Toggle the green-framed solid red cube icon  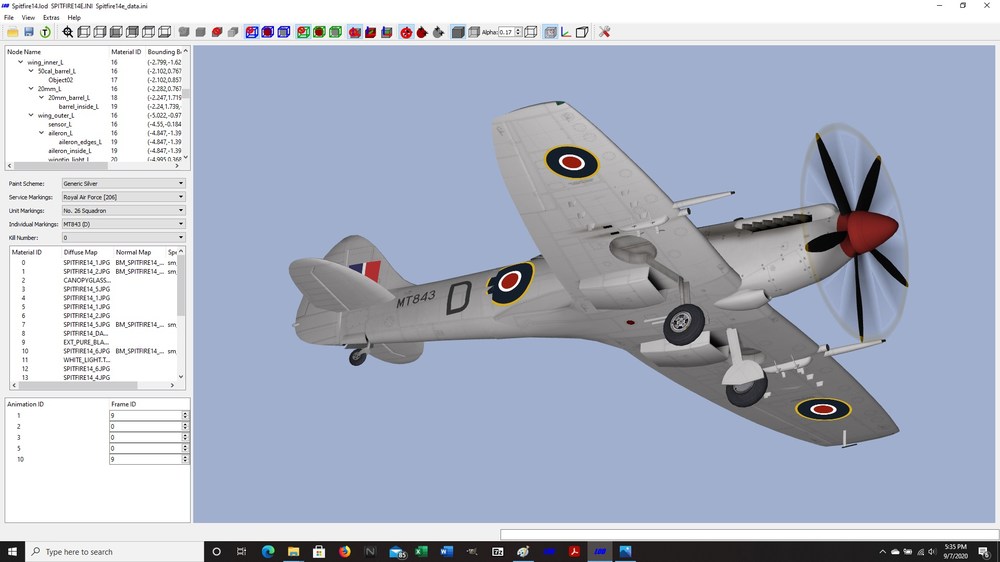[x=319, y=32]
